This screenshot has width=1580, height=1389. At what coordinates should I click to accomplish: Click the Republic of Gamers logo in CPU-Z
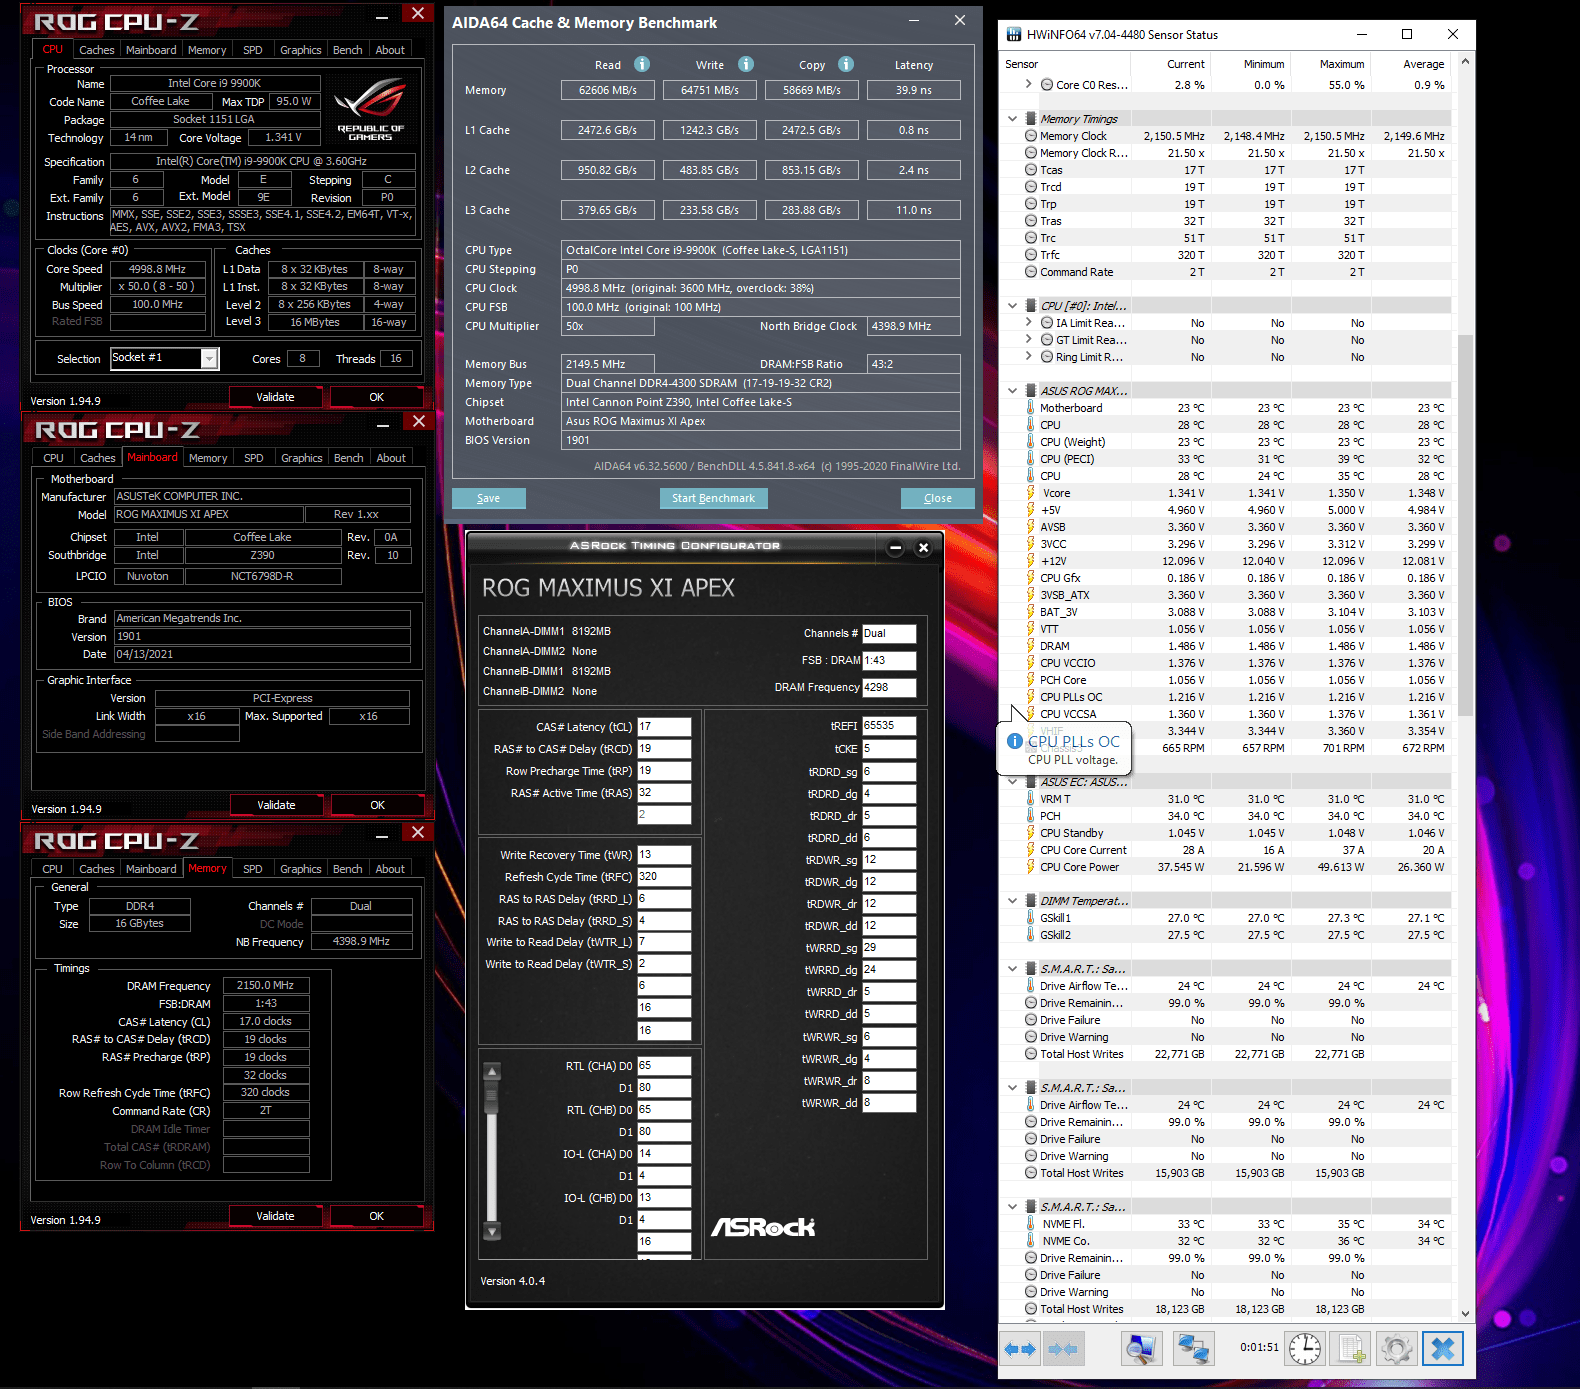tap(371, 108)
